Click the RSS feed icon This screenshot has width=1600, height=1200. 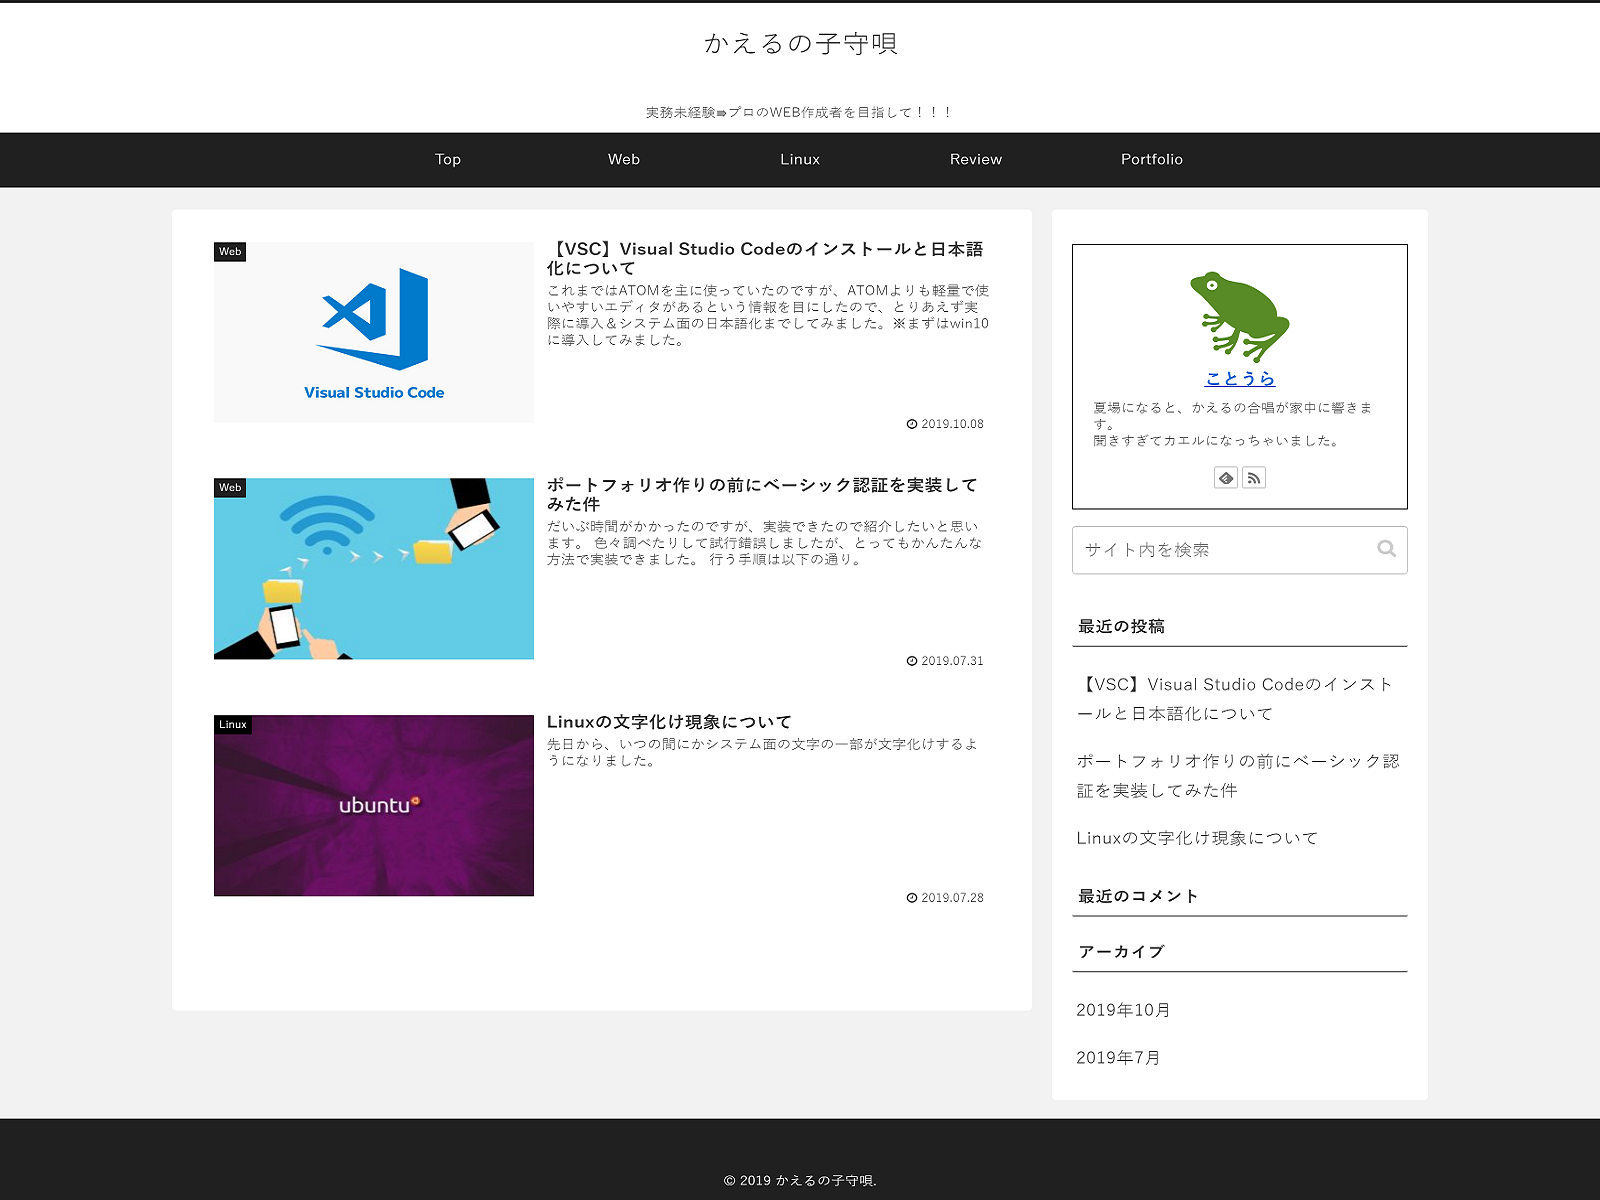1254,478
